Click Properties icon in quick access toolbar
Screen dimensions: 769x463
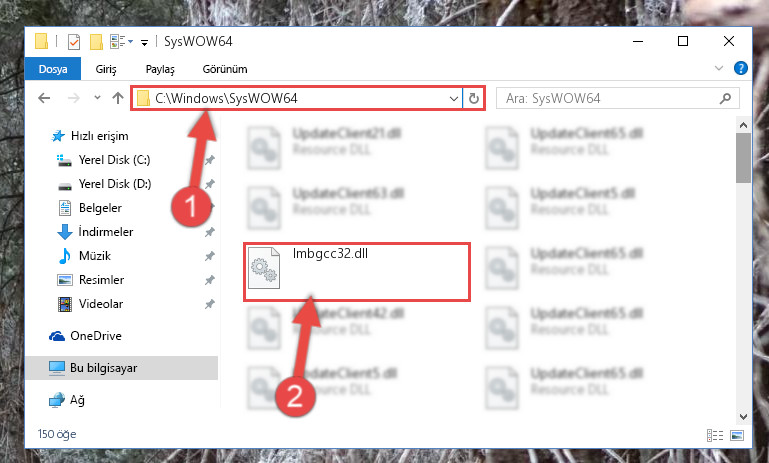(74, 42)
